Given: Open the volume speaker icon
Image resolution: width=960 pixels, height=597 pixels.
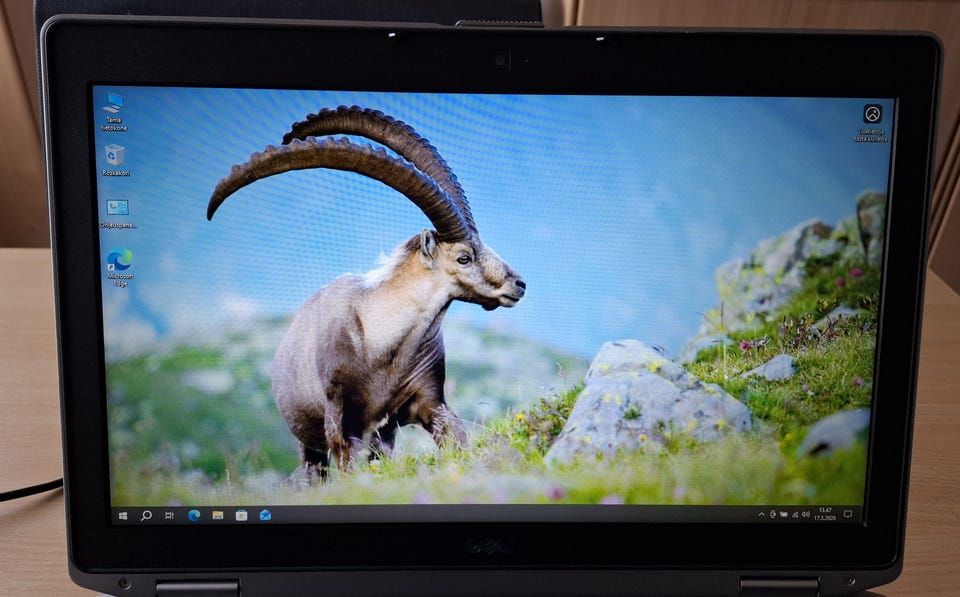Looking at the screenshot, I should point(805,514).
